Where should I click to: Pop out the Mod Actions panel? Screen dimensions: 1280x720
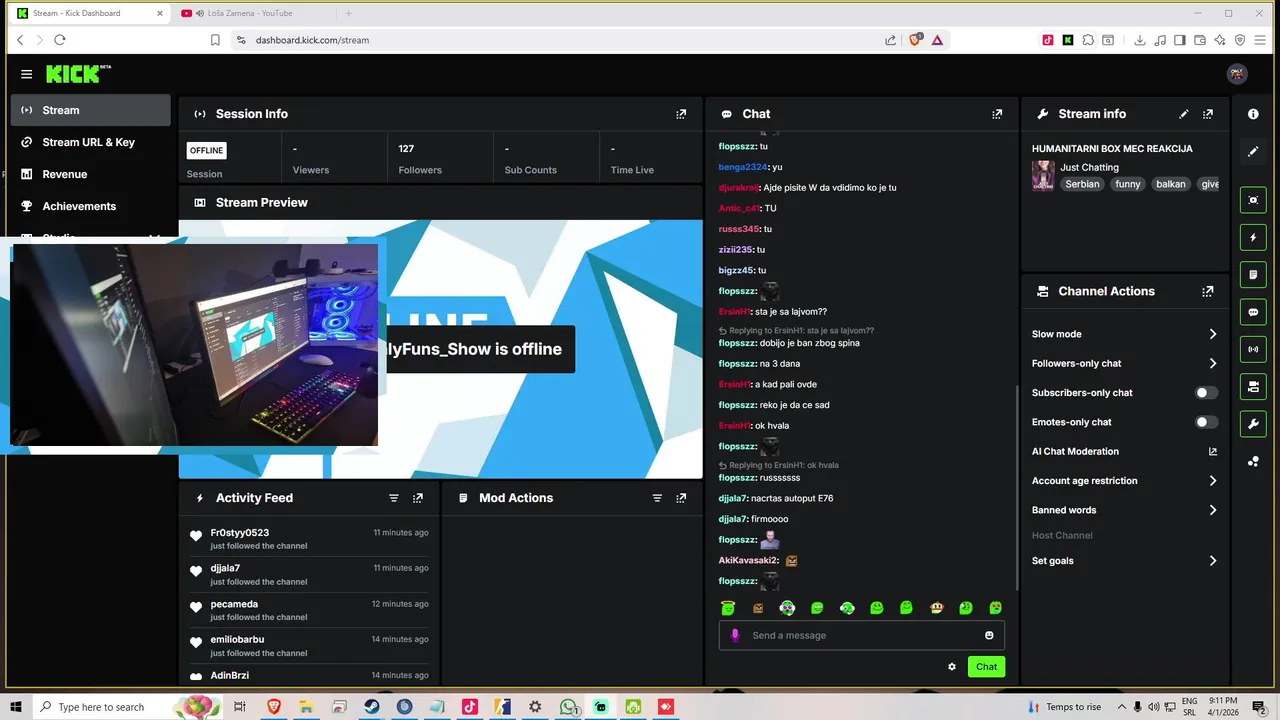681,498
